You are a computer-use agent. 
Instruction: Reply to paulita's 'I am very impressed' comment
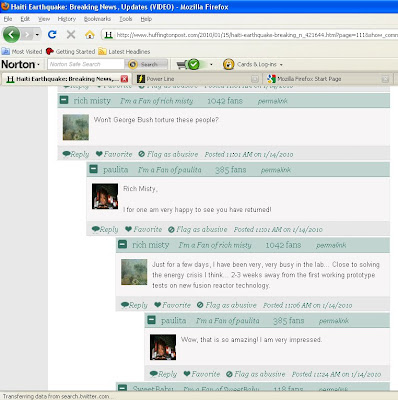tap(163, 374)
